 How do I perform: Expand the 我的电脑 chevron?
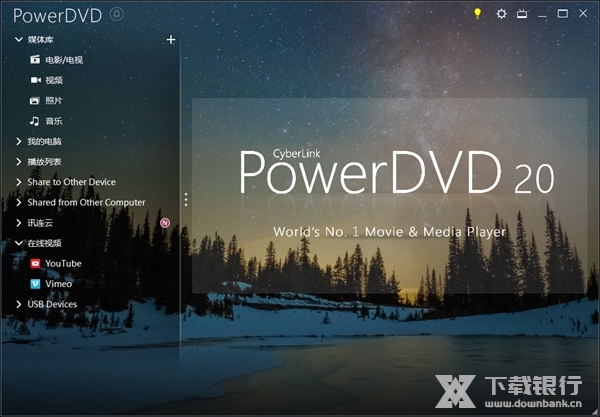tap(18, 142)
